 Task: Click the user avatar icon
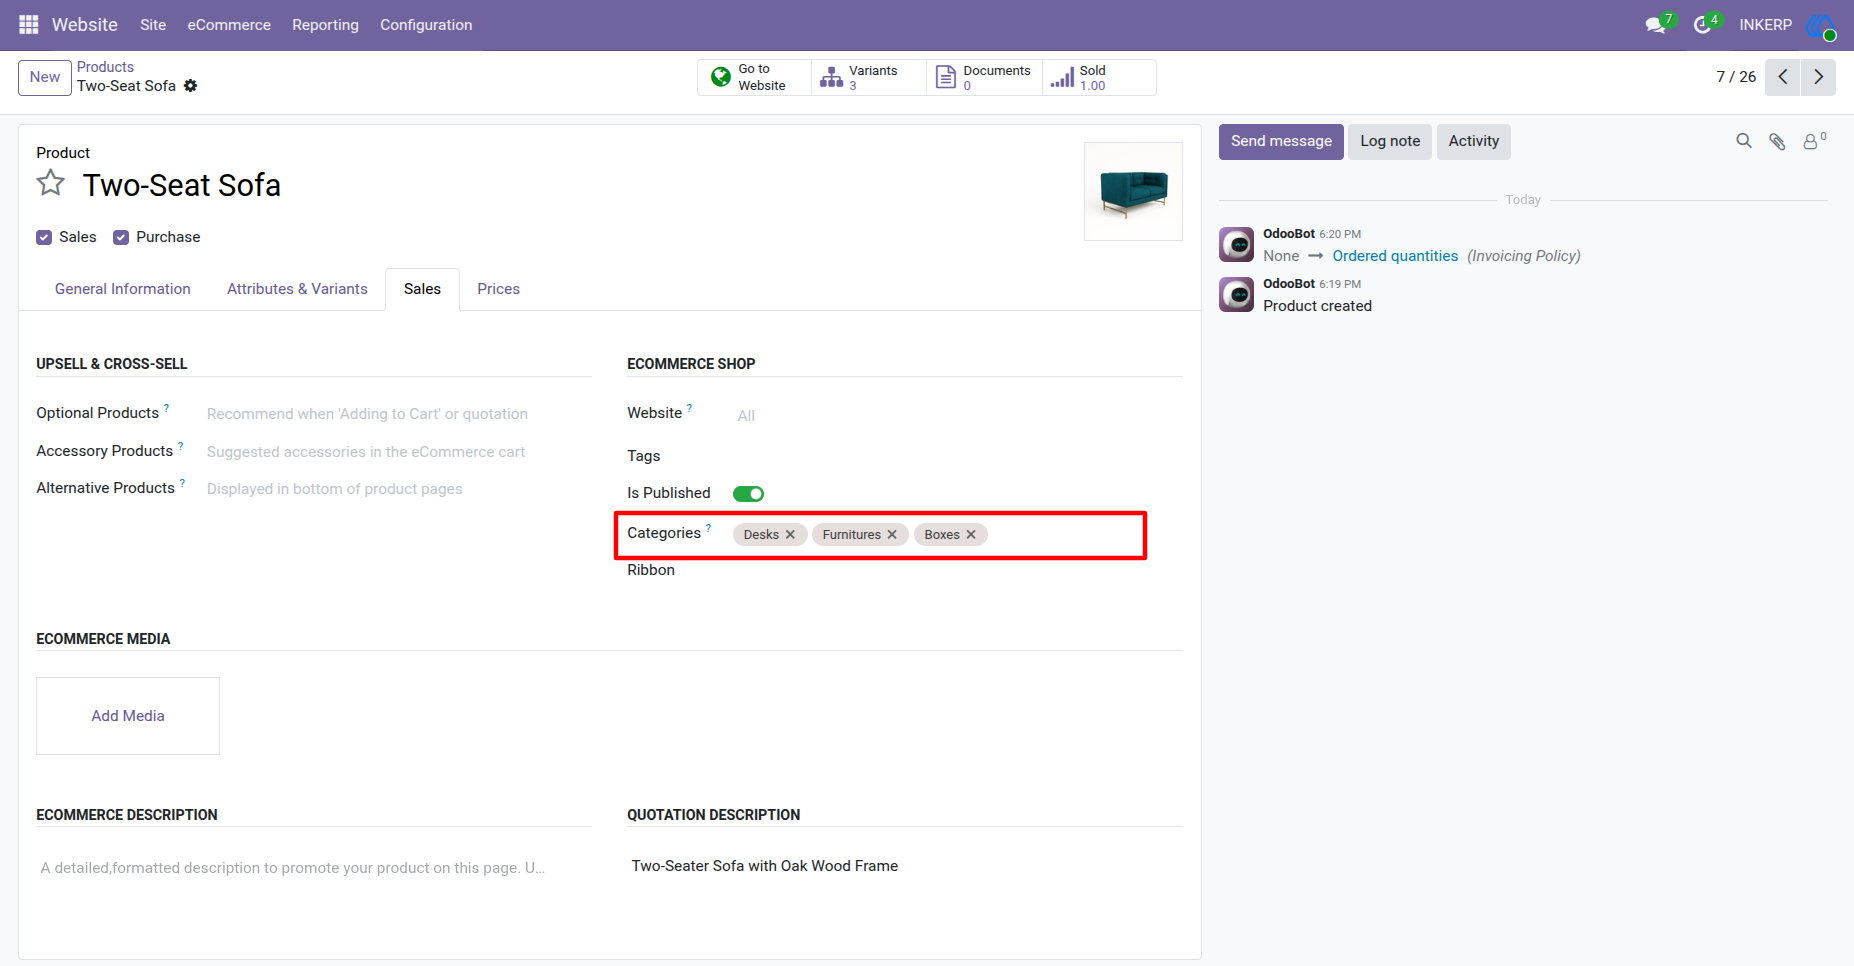tap(1820, 25)
